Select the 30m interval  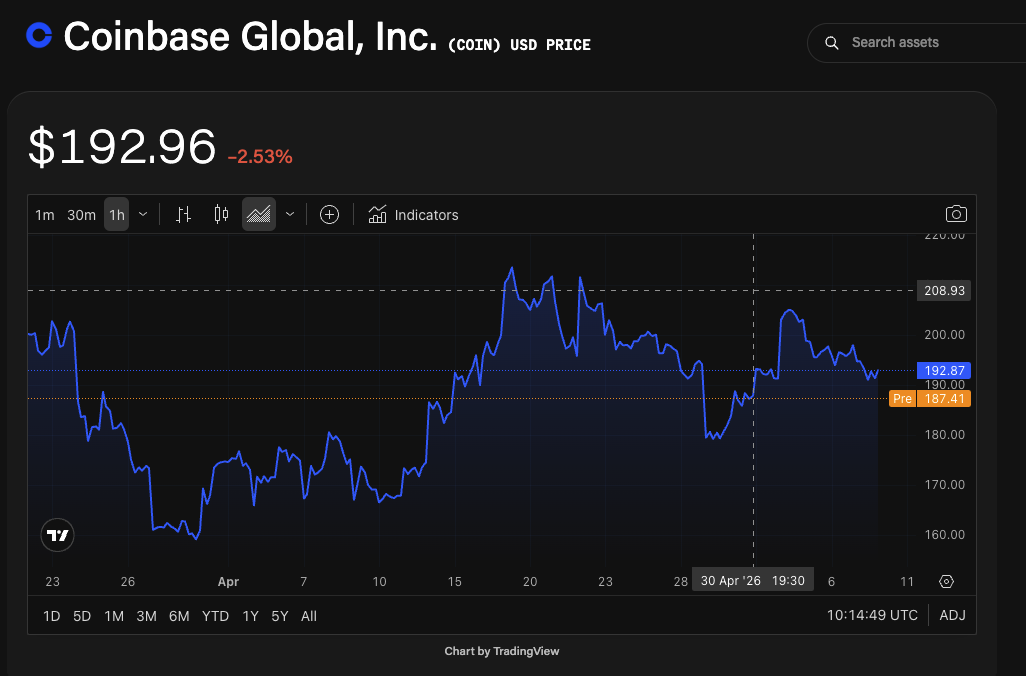(81, 215)
